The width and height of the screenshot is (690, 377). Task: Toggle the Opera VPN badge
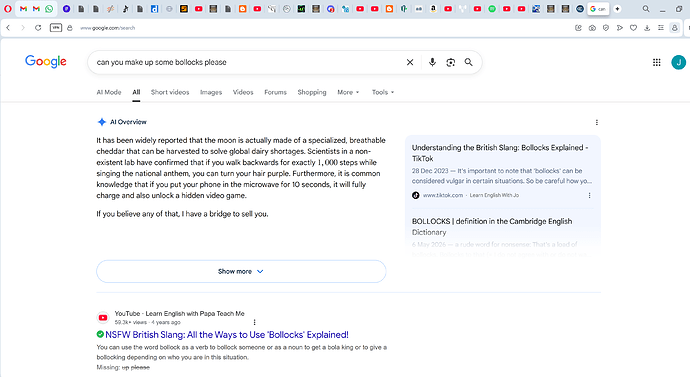point(56,28)
